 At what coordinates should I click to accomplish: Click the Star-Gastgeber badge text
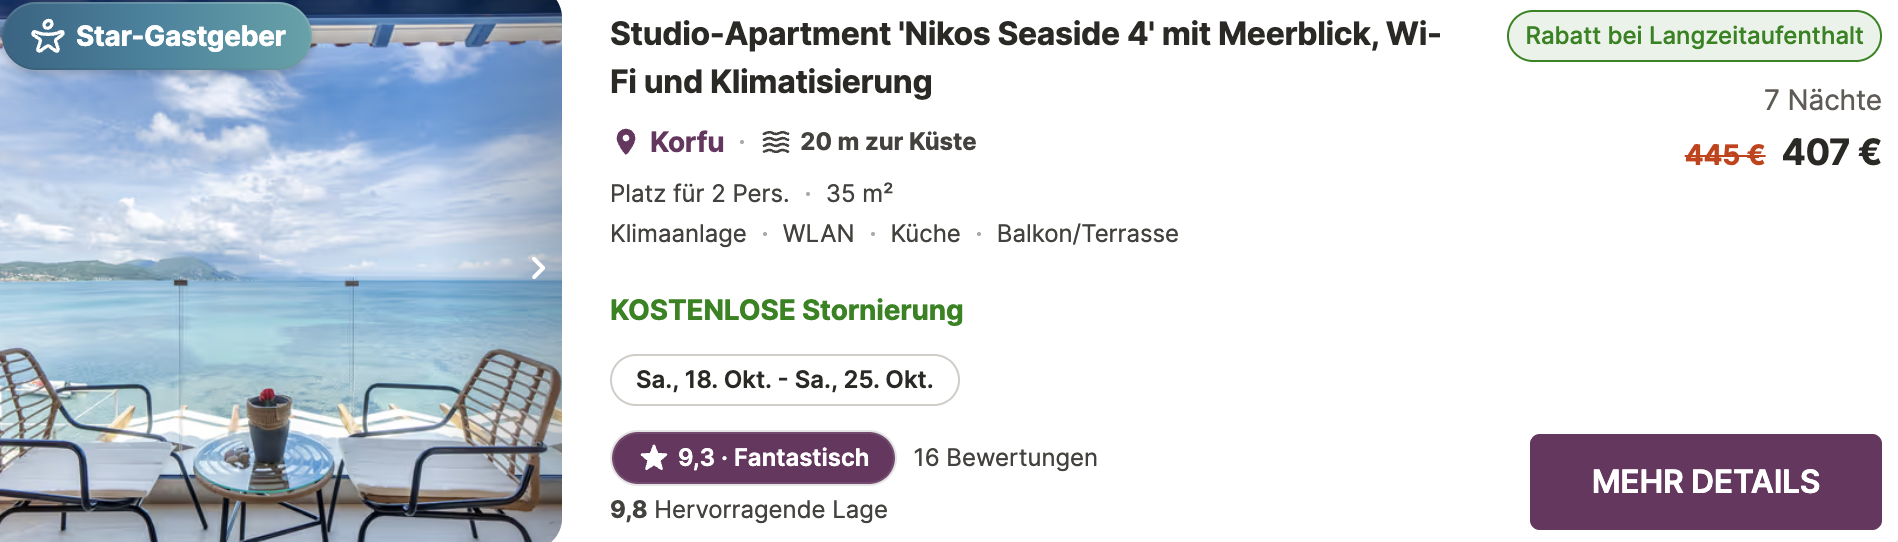[x=181, y=37]
